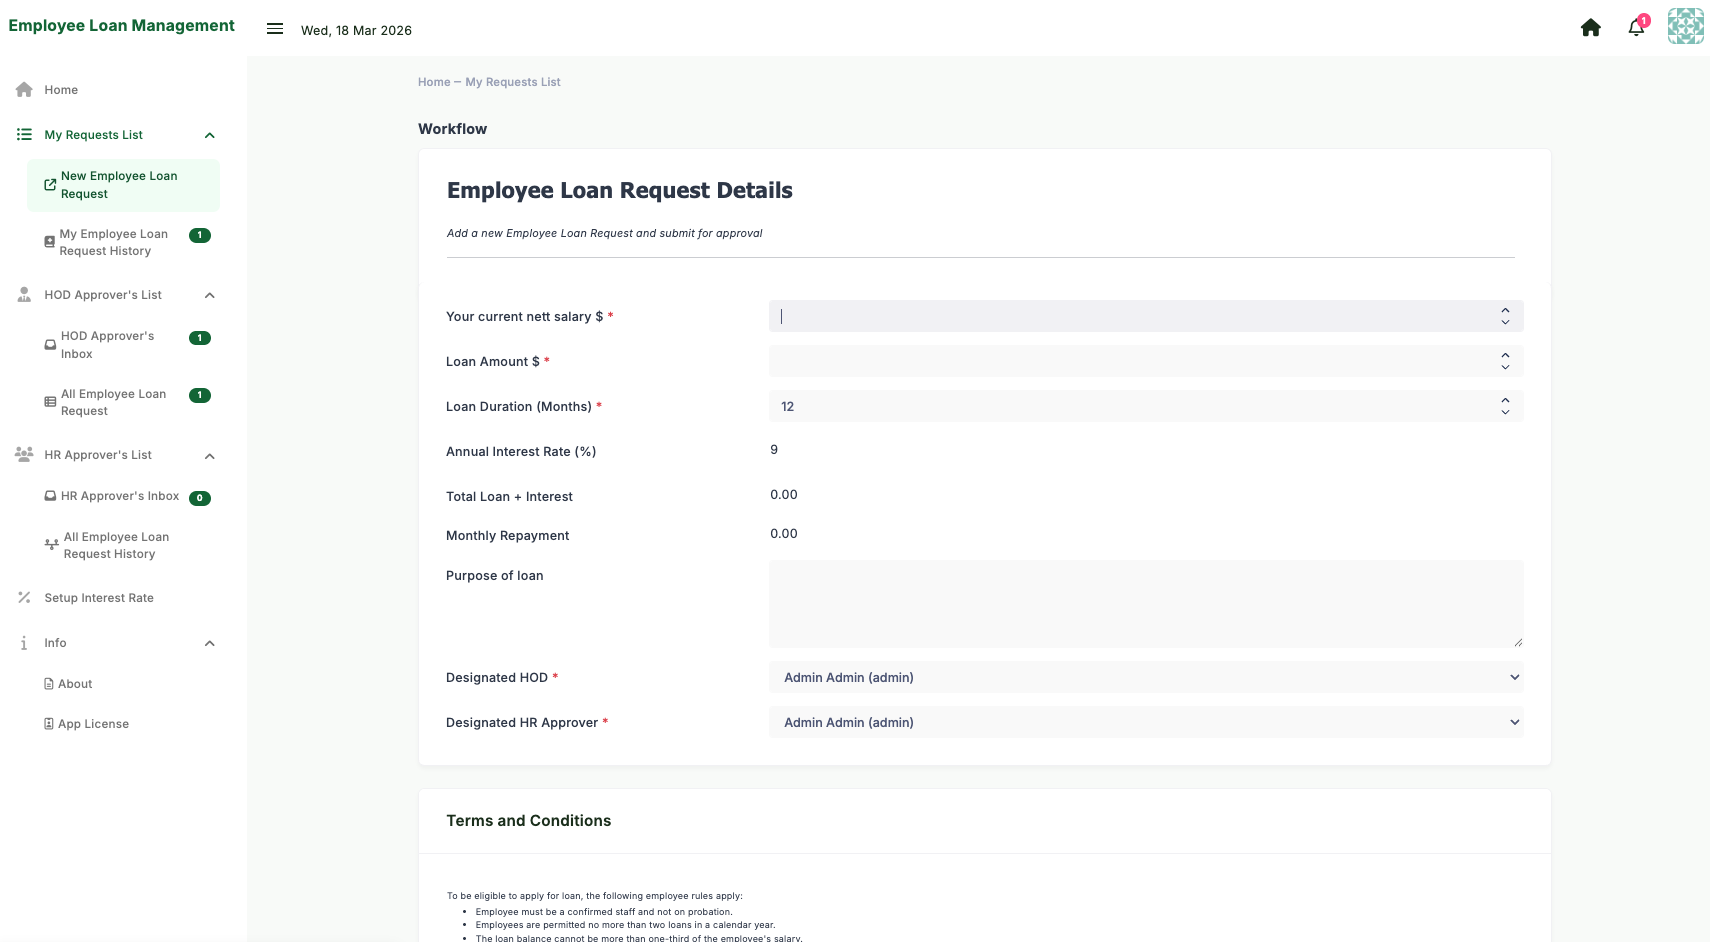Open the Designated HR Approver dropdown

pyautogui.click(x=1145, y=723)
